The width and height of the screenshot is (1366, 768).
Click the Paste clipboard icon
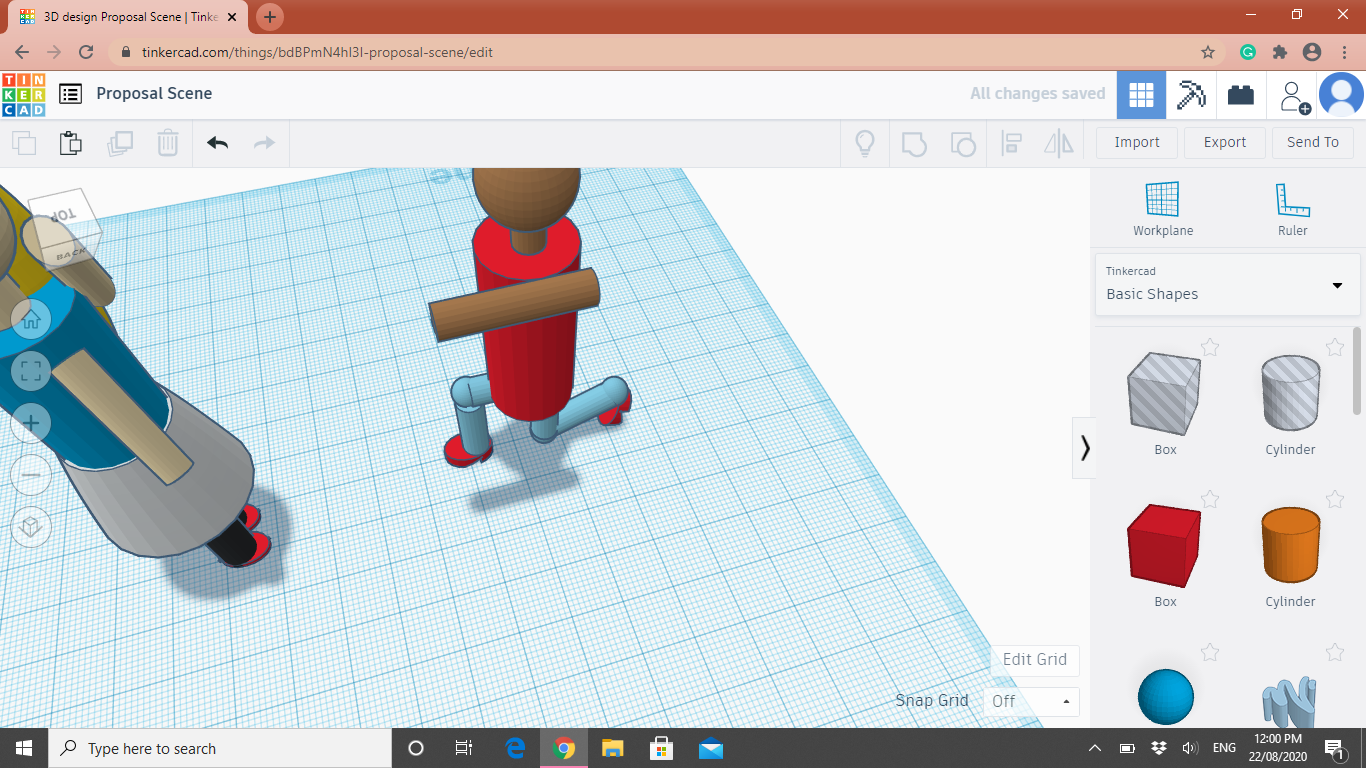[x=71, y=143]
